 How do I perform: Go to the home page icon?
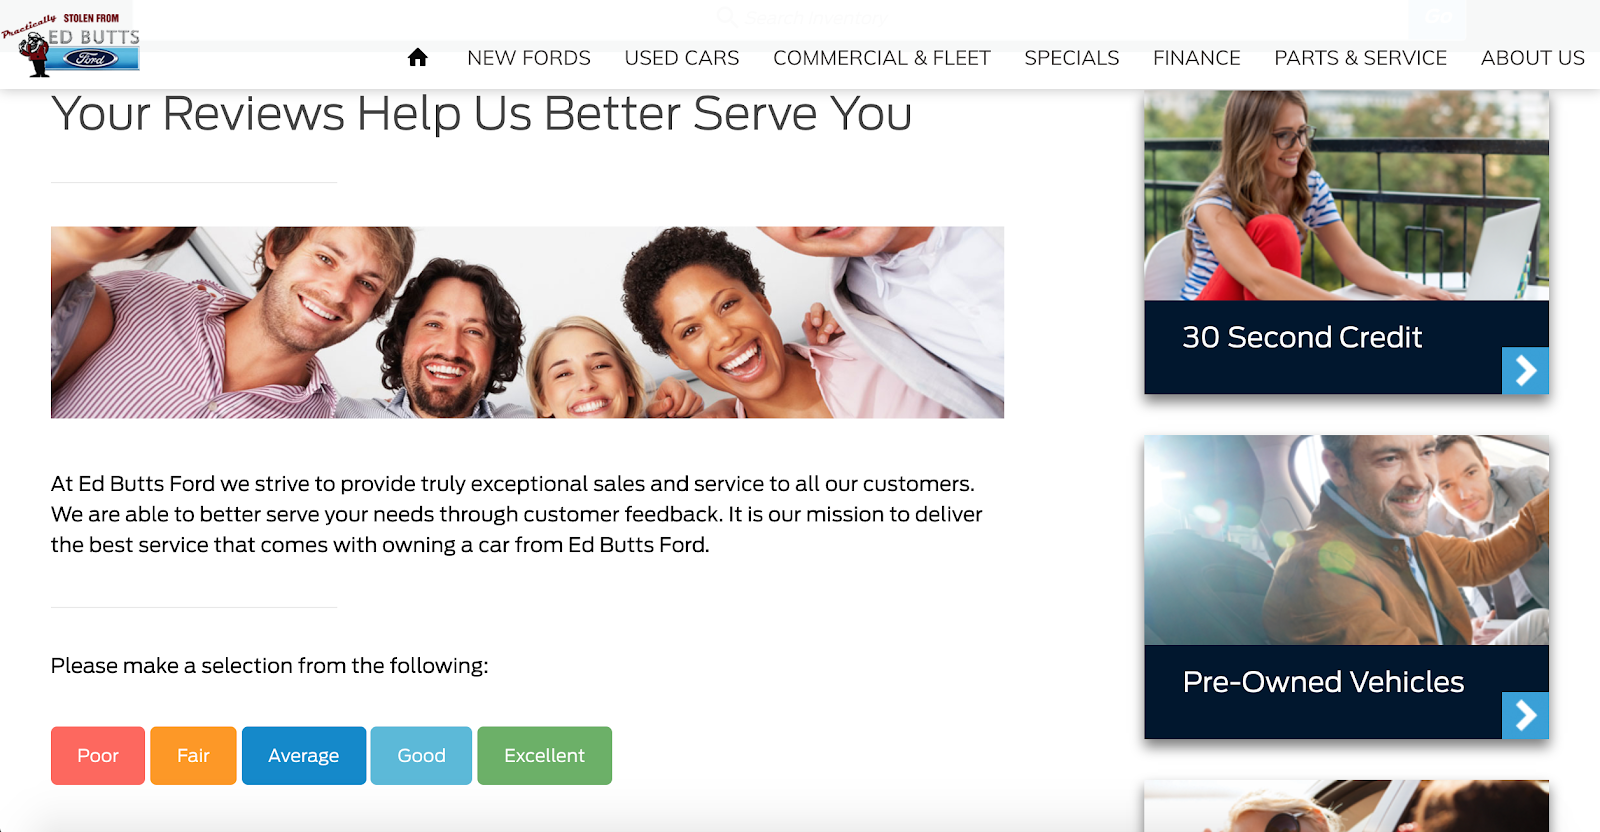[x=418, y=58]
